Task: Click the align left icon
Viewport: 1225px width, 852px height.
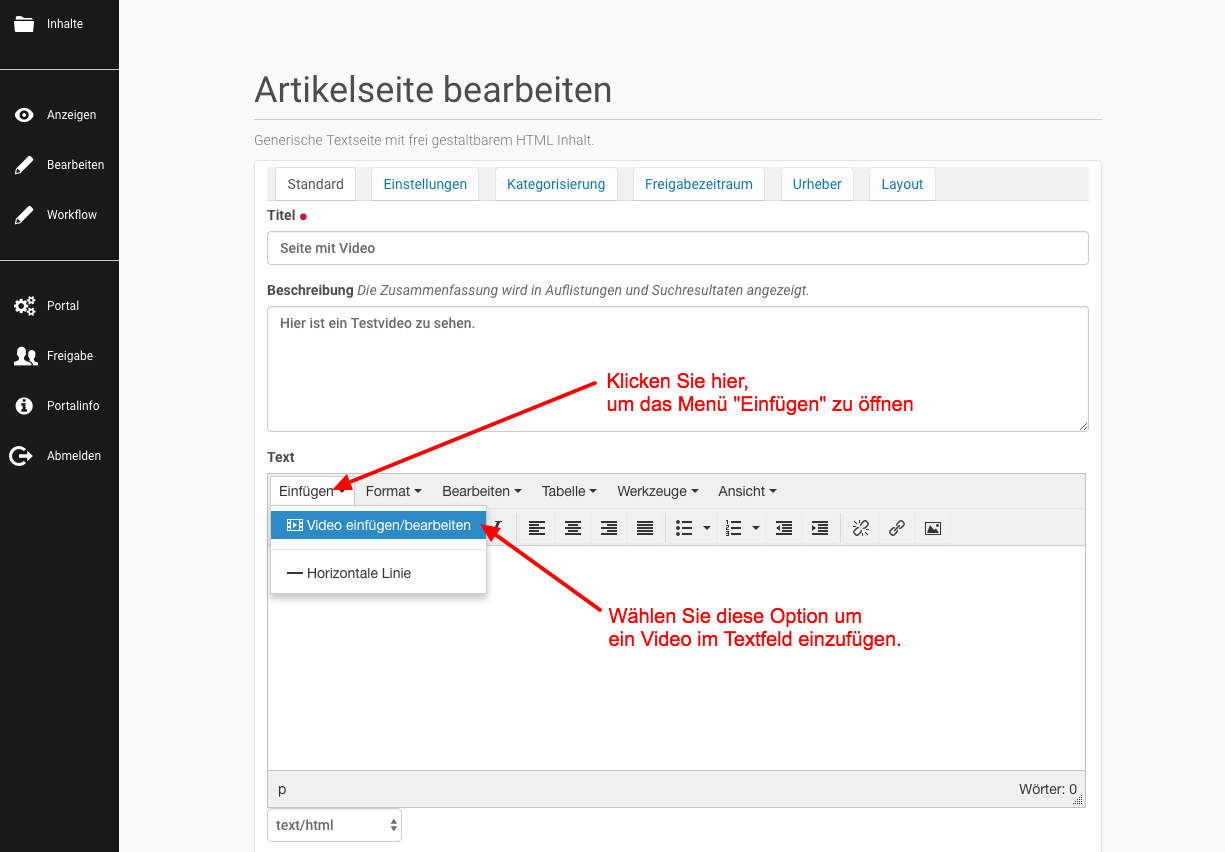Action: [537, 528]
